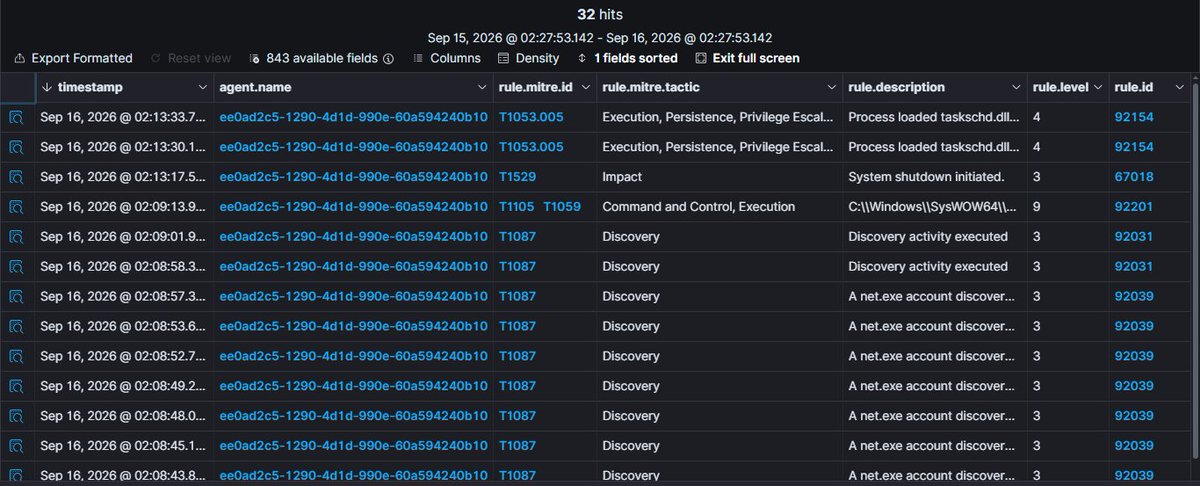1200x486 pixels.
Task: Open rule ID 92201 link
Action: click(x=1134, y=207)
